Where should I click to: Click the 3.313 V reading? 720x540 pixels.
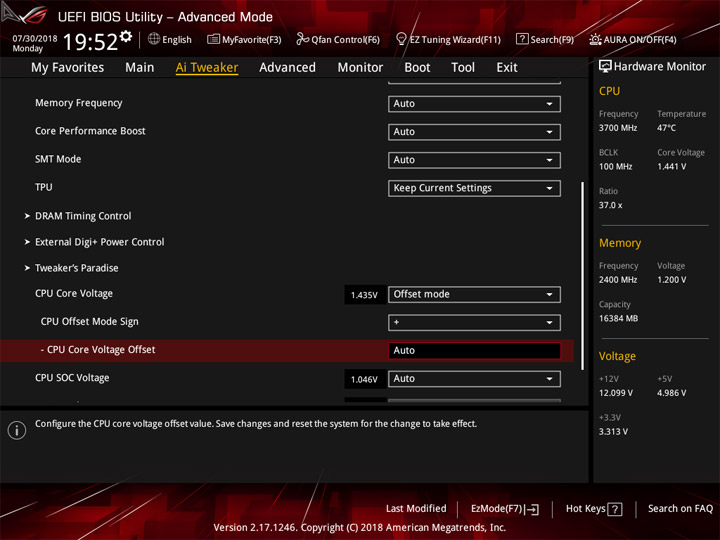point(613,432)
